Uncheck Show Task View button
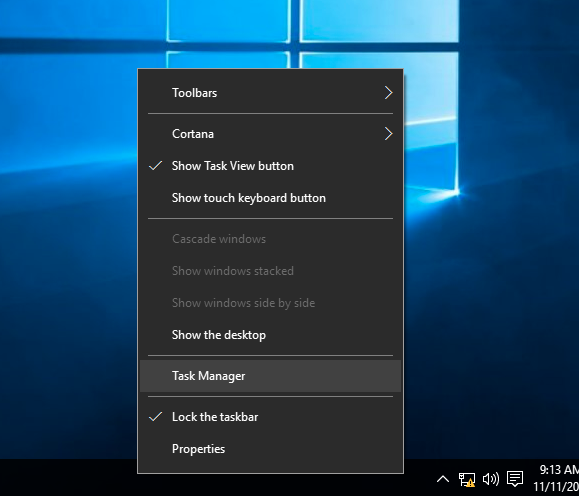This screenshot has width=579, height=496. 270,166
